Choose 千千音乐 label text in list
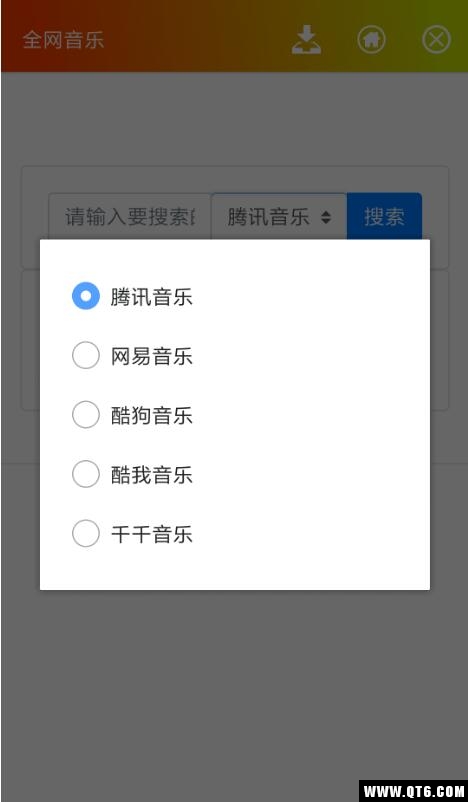 (152, 534)
